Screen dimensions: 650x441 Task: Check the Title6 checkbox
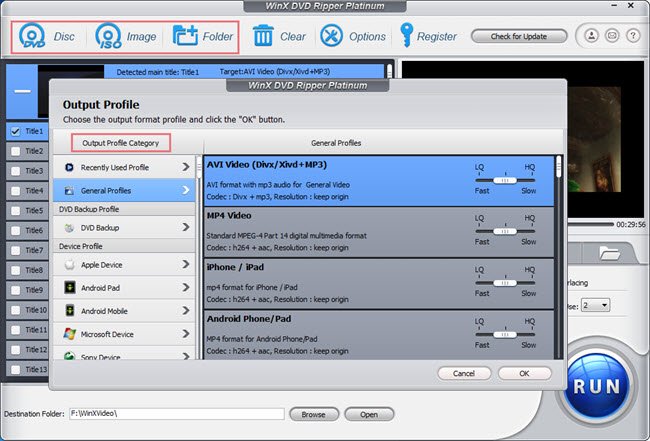point(15,231)
